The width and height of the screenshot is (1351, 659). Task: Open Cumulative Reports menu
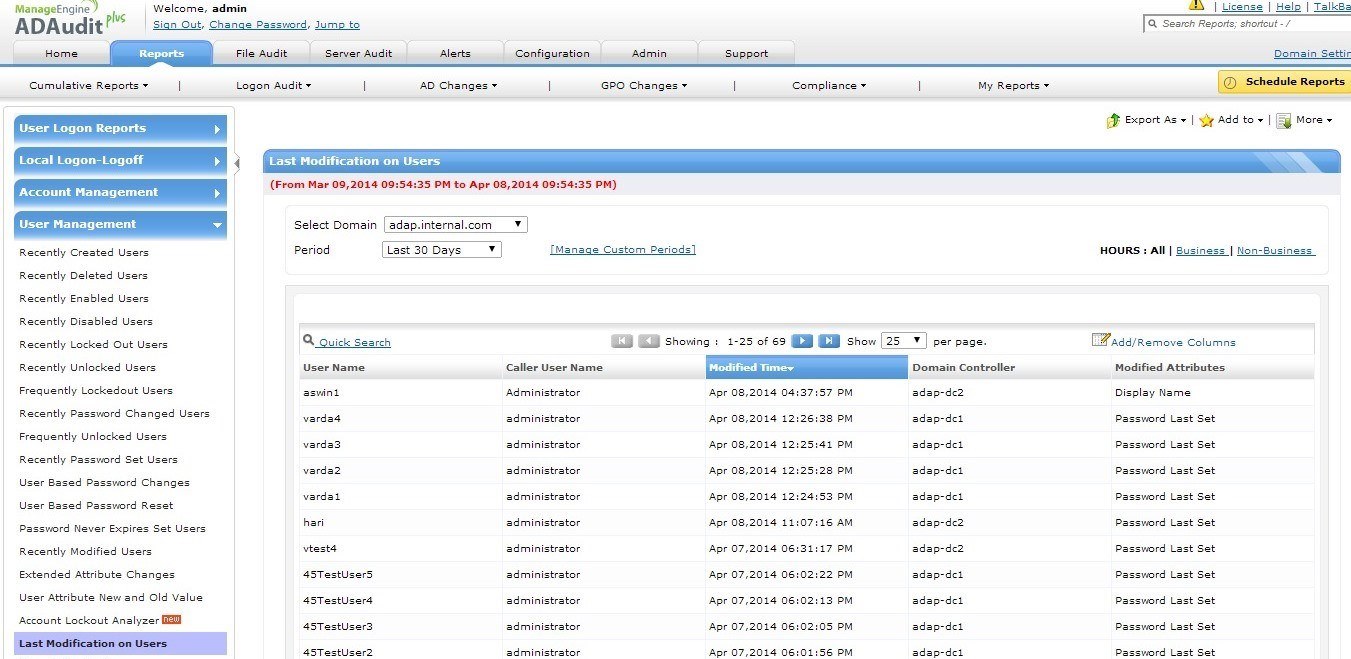click(x=88, y=86)
